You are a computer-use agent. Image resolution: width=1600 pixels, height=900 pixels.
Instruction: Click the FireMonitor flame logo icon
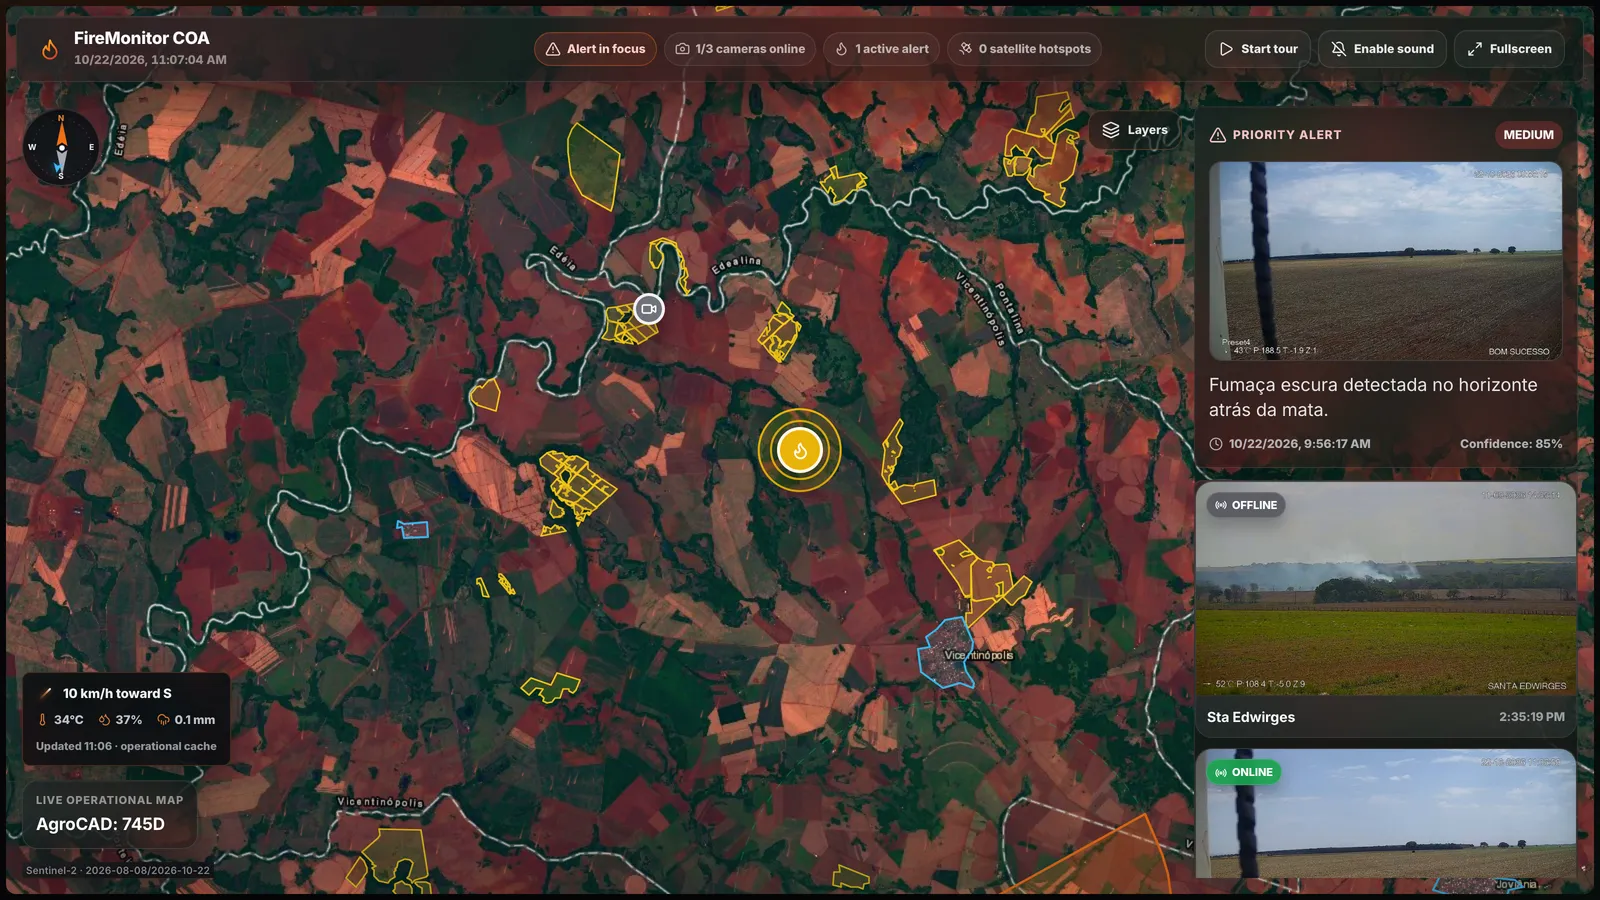coord(49,49)
